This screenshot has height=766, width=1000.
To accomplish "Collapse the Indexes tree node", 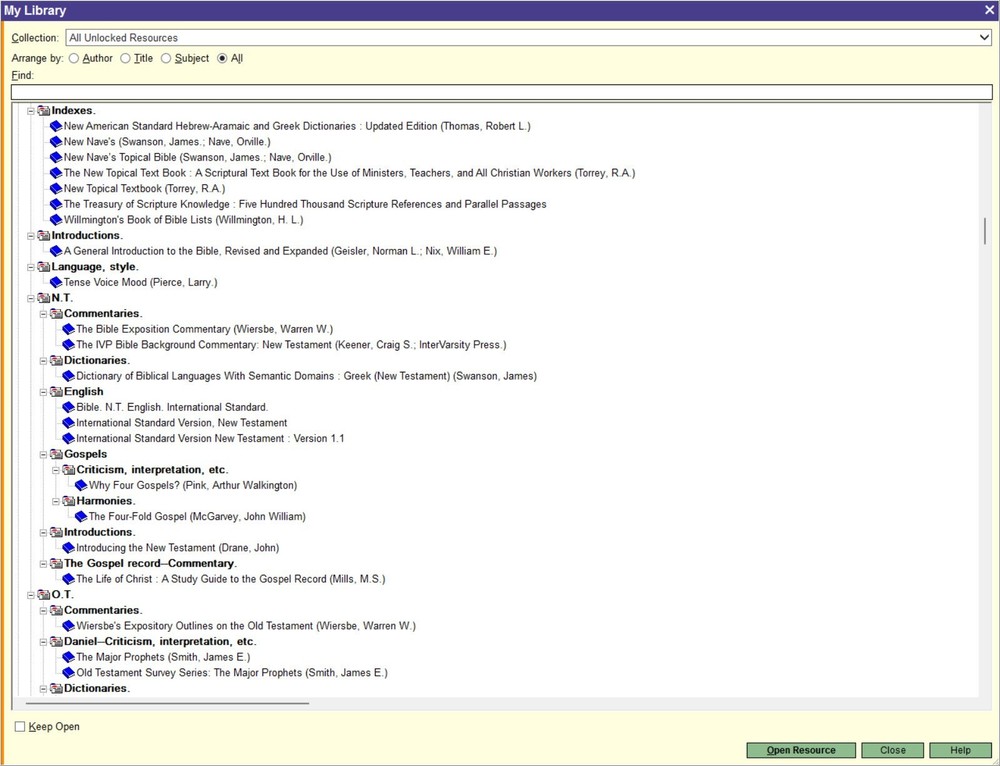I will tap(31, 111).
